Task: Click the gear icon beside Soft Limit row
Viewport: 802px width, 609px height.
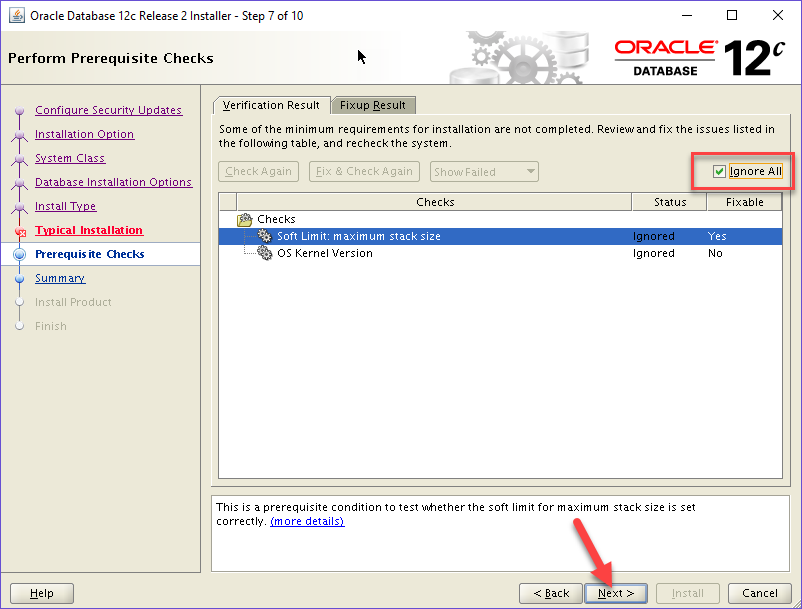Action: click(264, 236)
